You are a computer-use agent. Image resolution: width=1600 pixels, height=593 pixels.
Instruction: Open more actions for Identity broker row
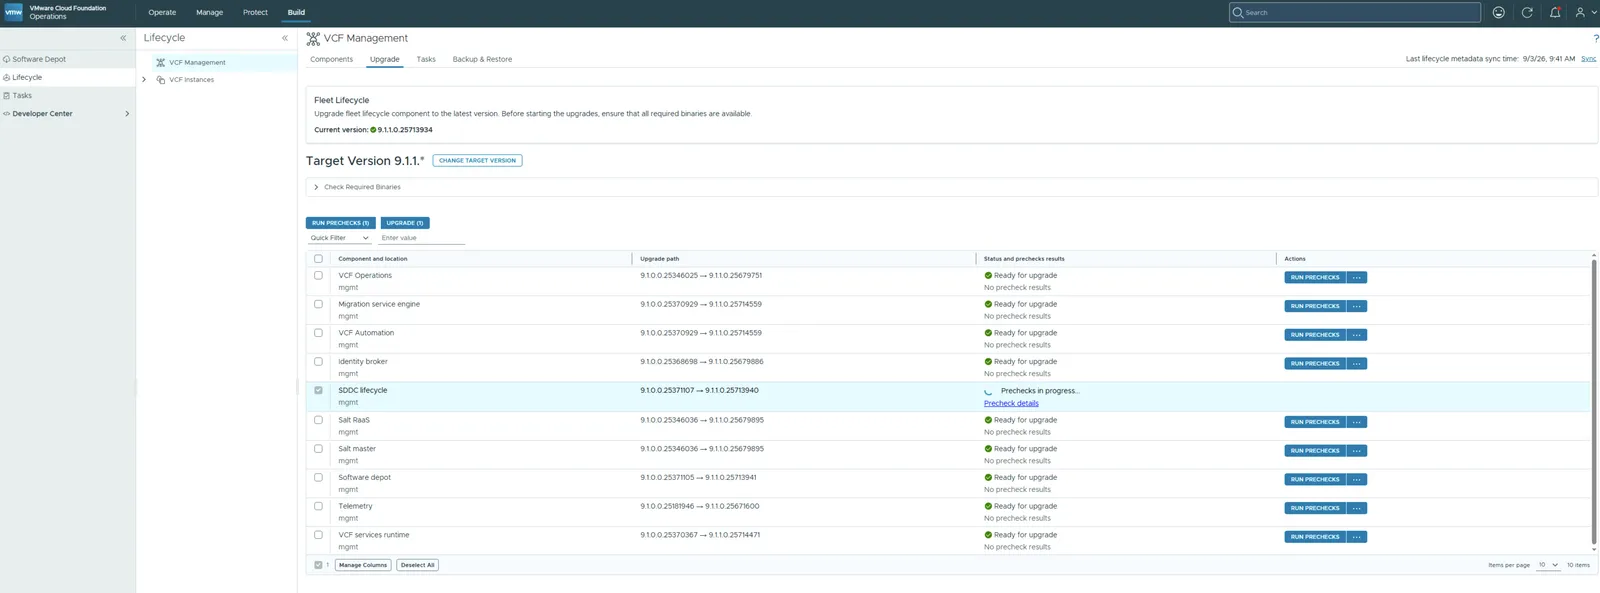(1356, 364)
